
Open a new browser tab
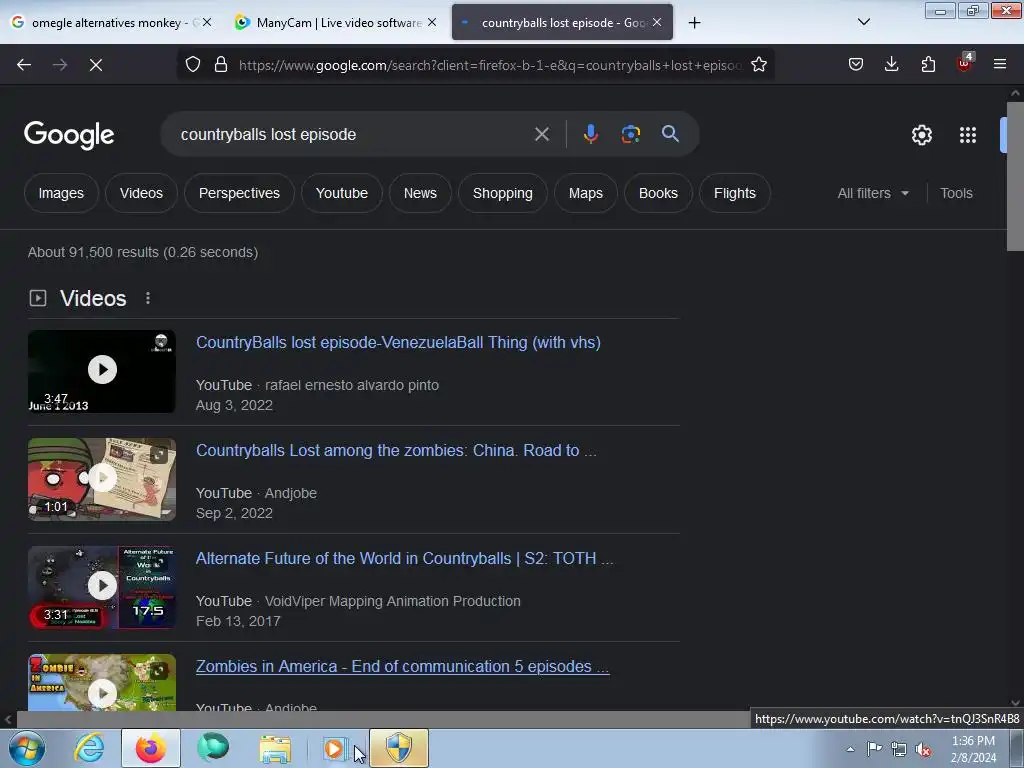(694, 23)
